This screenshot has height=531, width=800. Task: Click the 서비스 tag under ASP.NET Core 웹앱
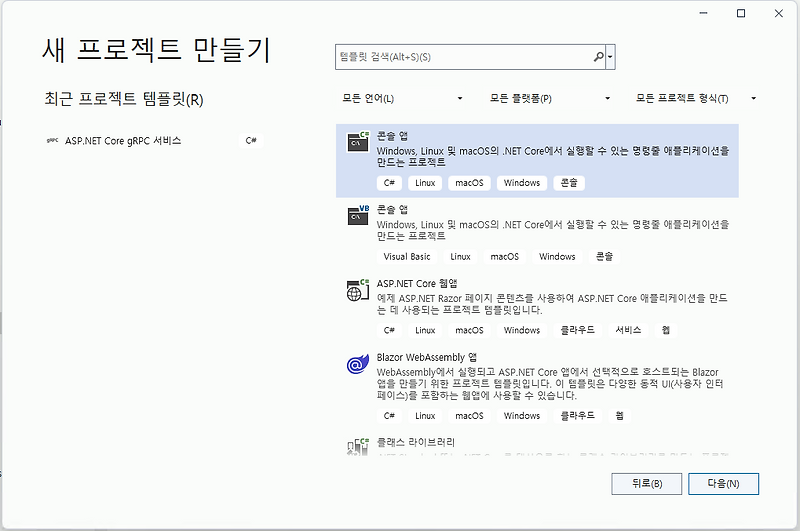628,330
